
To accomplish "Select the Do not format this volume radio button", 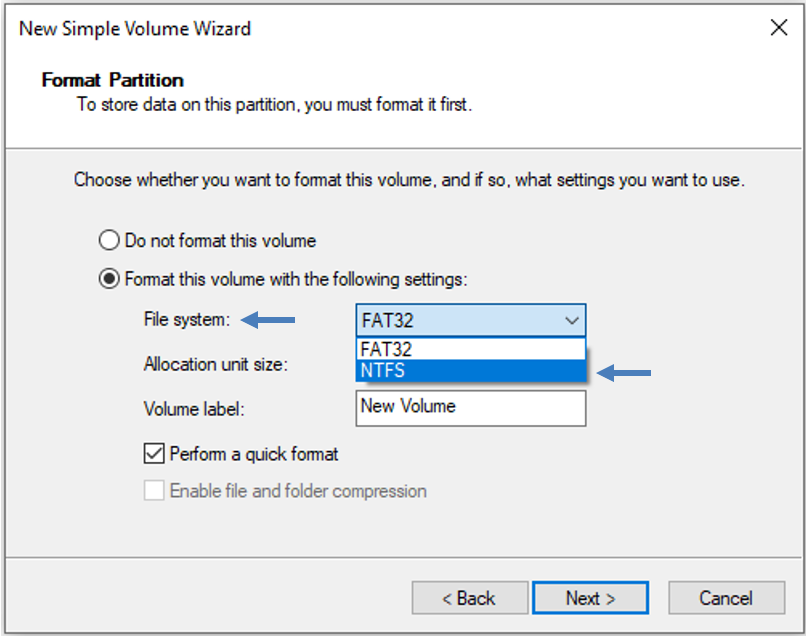I will click(x=109, y=240).
